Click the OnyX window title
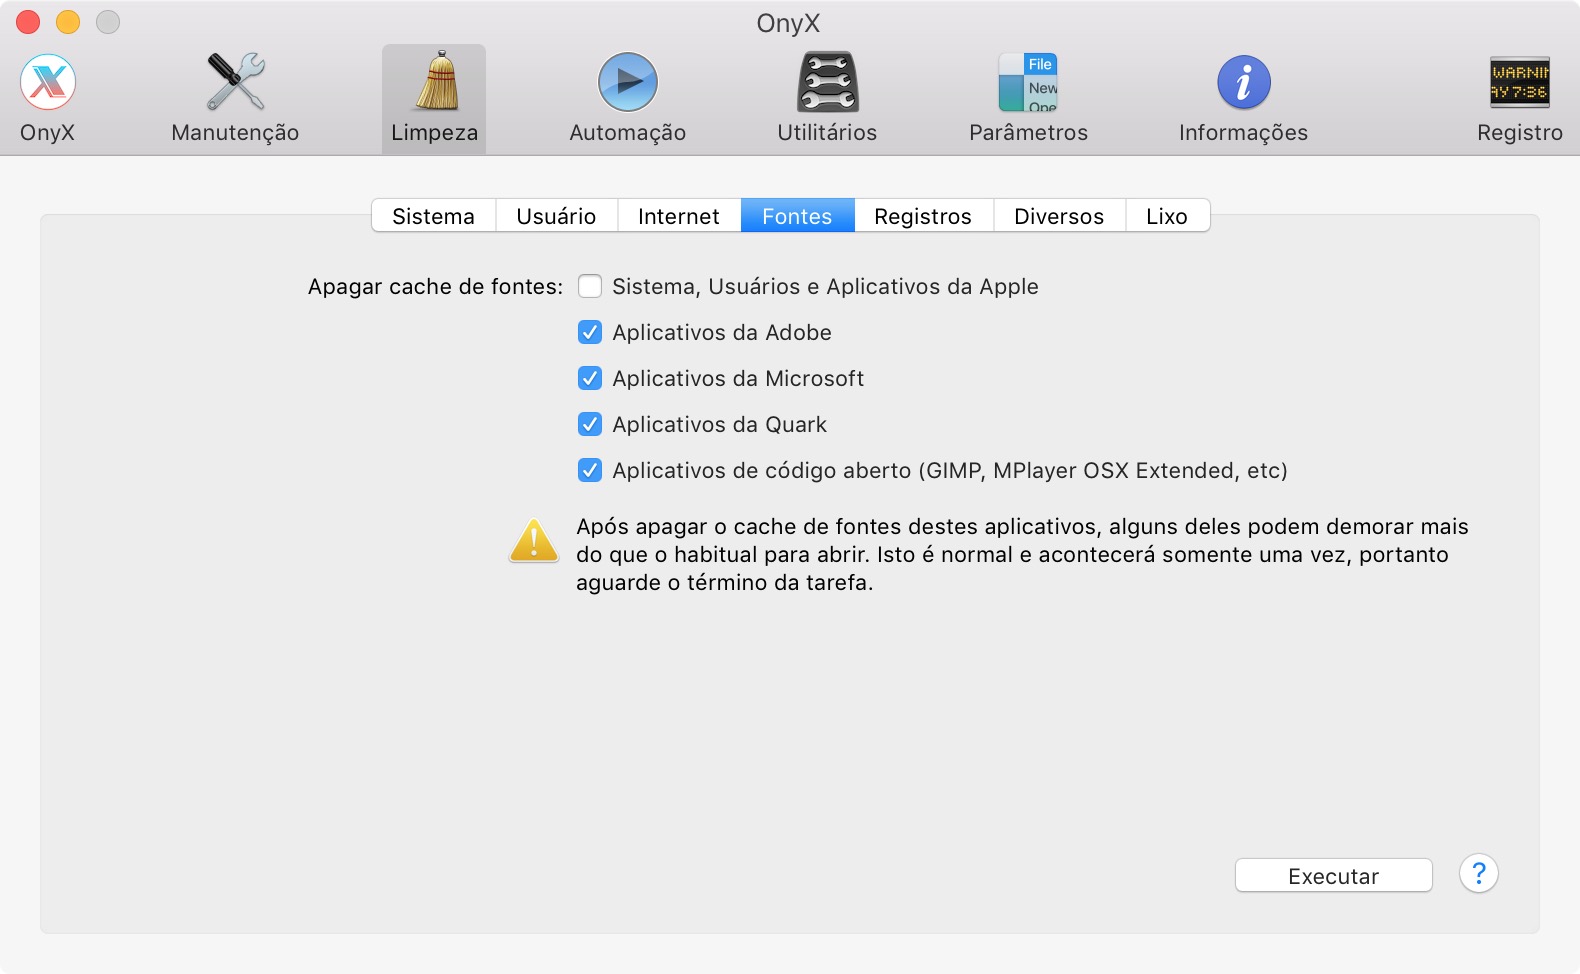This screenshot has width=1580, height=974. (788, 23)
